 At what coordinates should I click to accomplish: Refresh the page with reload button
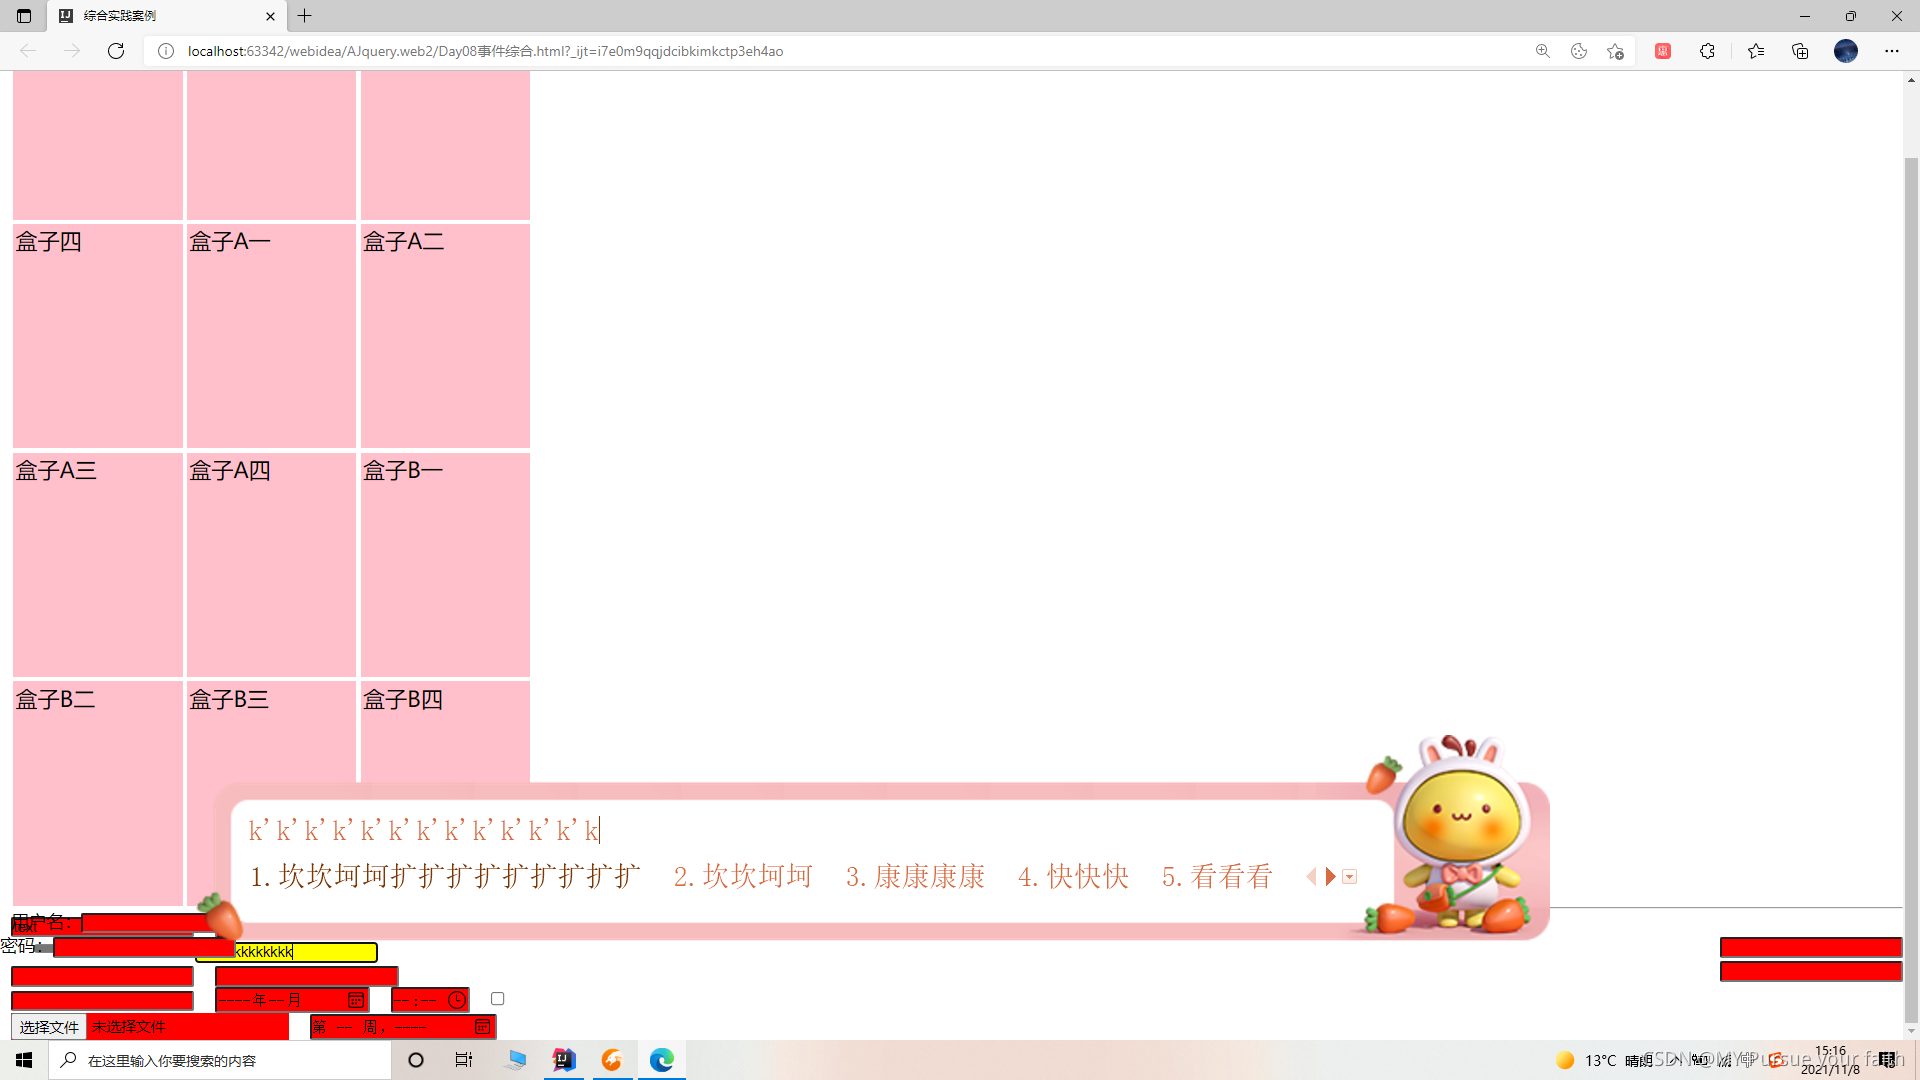click(116, 51)
